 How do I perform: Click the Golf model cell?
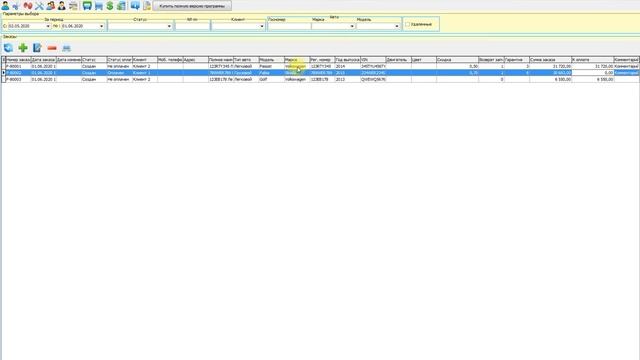(x=271, y=79)
